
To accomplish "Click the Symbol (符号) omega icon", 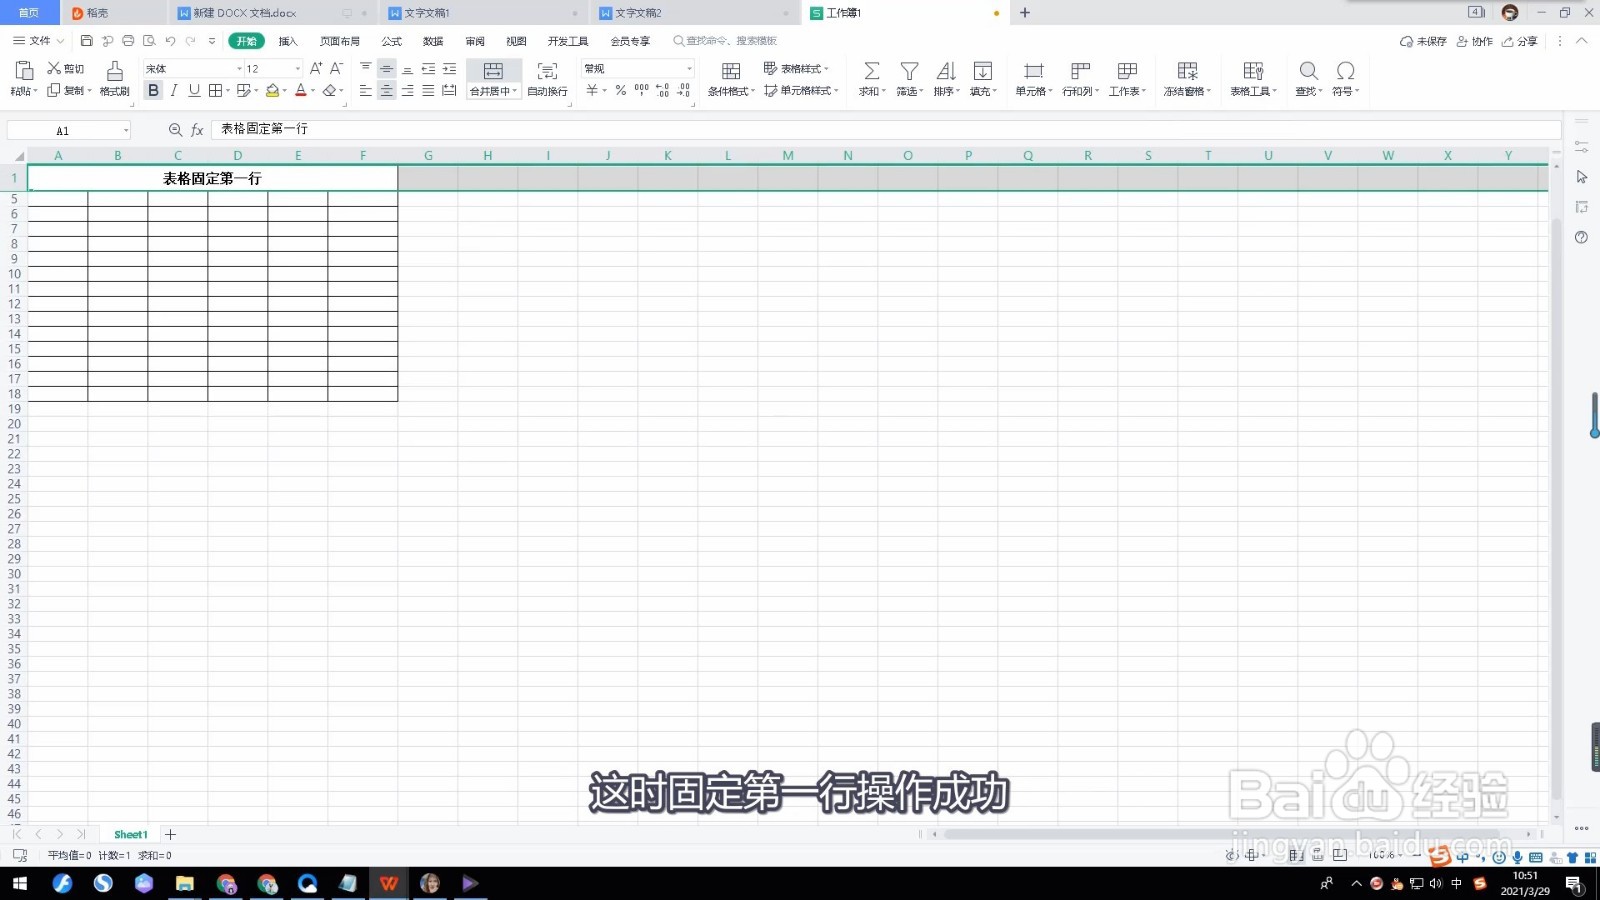I will (1346, 71).
